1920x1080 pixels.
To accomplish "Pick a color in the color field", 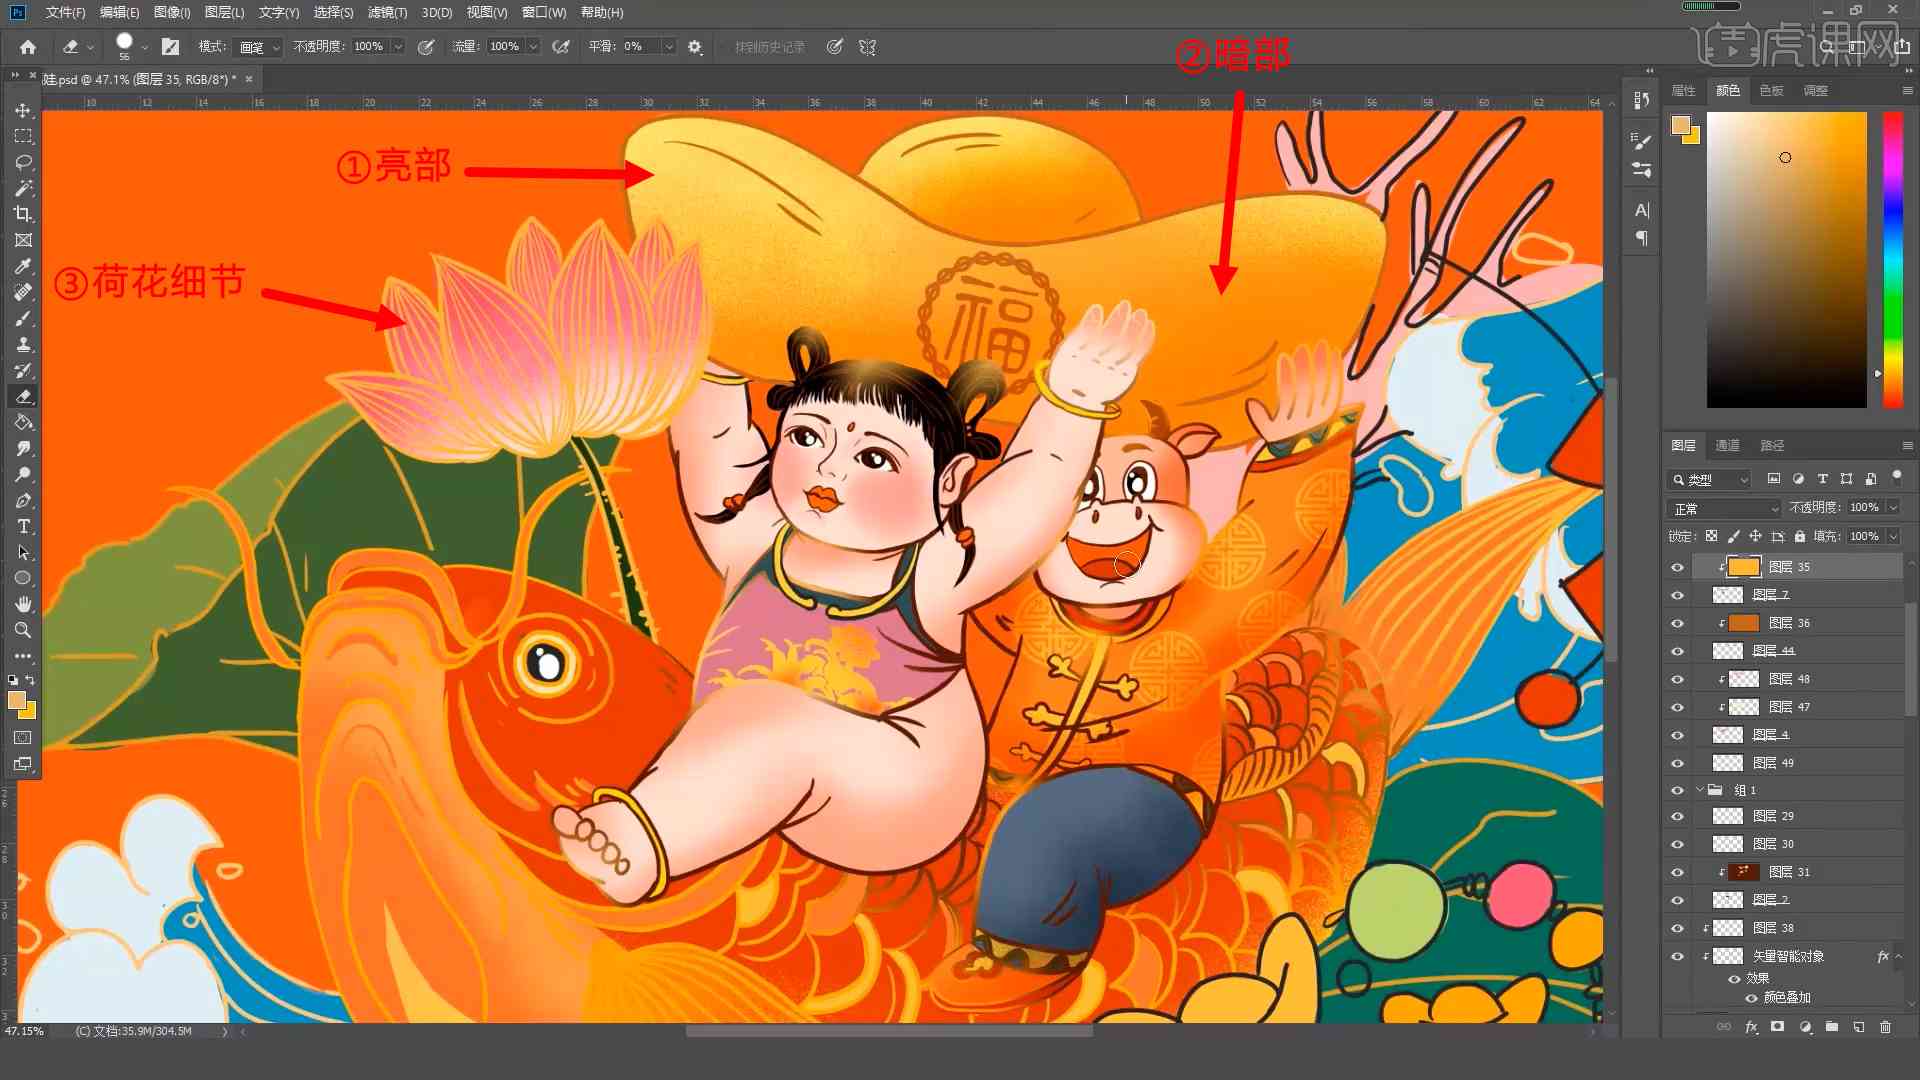I will point(1786,260).
